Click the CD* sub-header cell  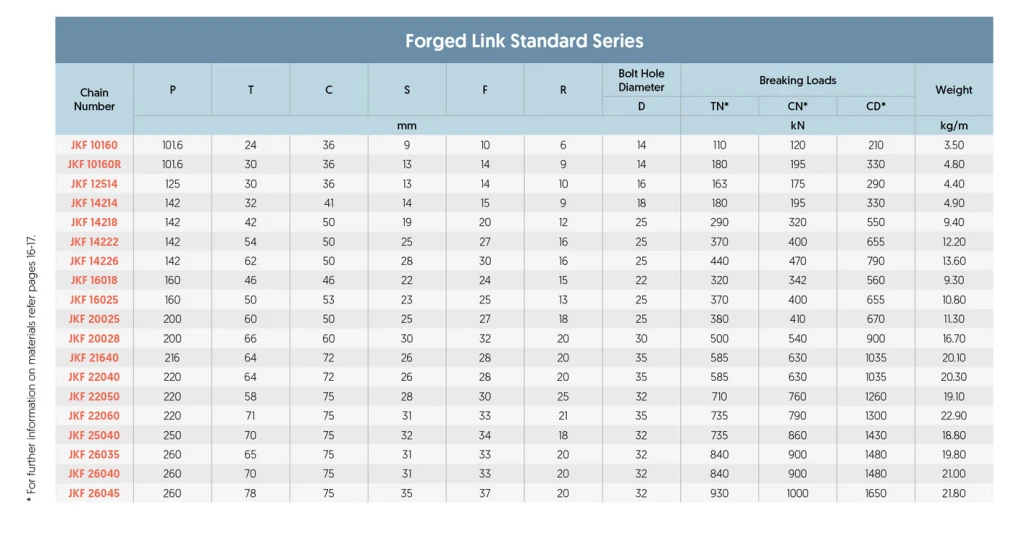click(x=875, y=106)
